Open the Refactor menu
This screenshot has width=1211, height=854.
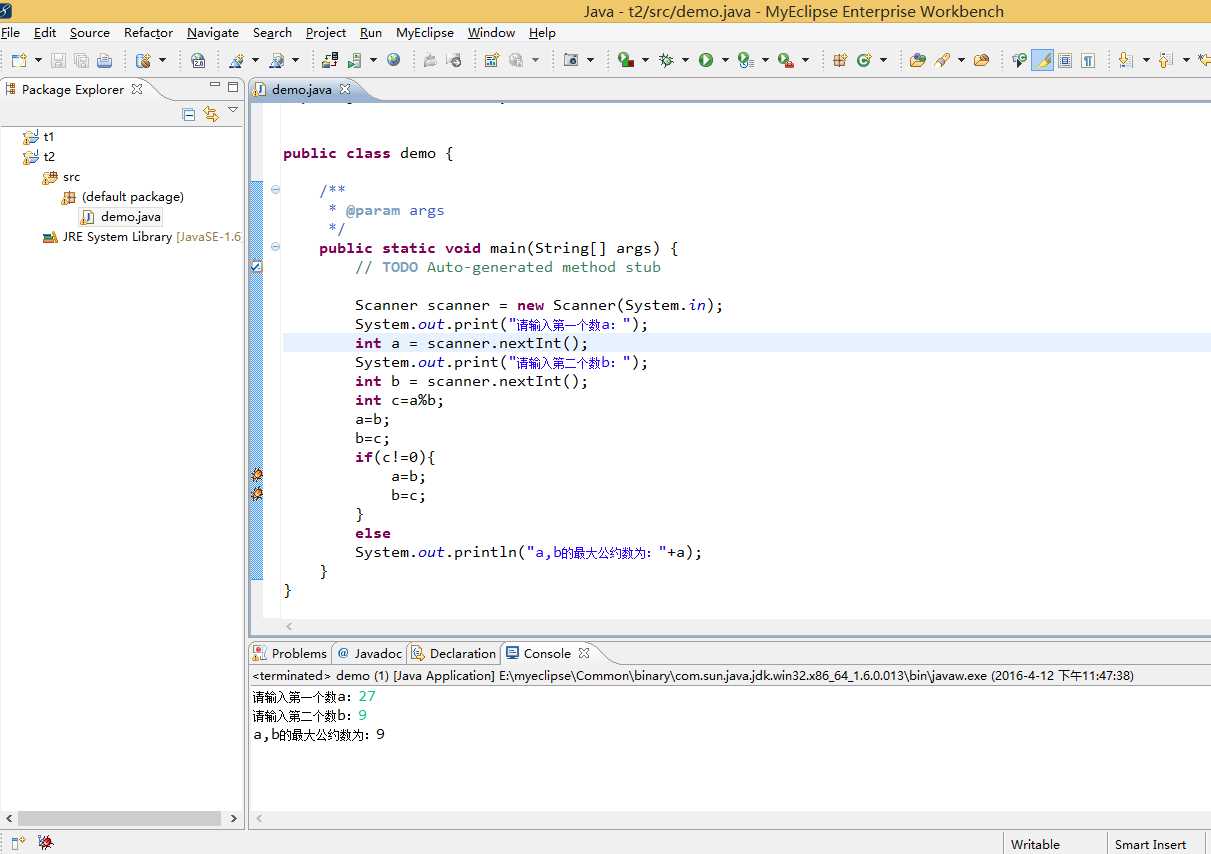tap(148, 33)
